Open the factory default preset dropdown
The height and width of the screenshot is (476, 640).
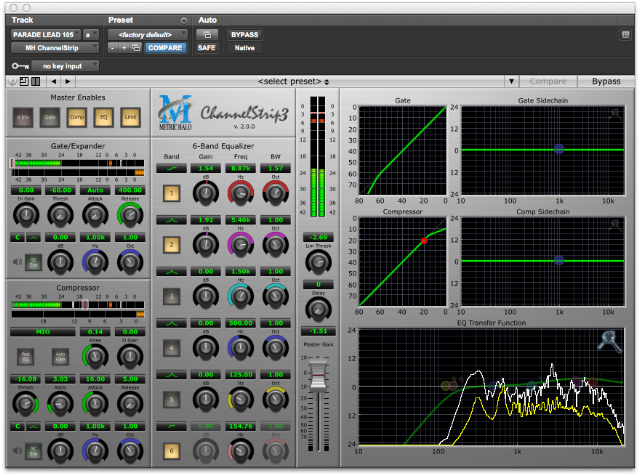point(147,35)
